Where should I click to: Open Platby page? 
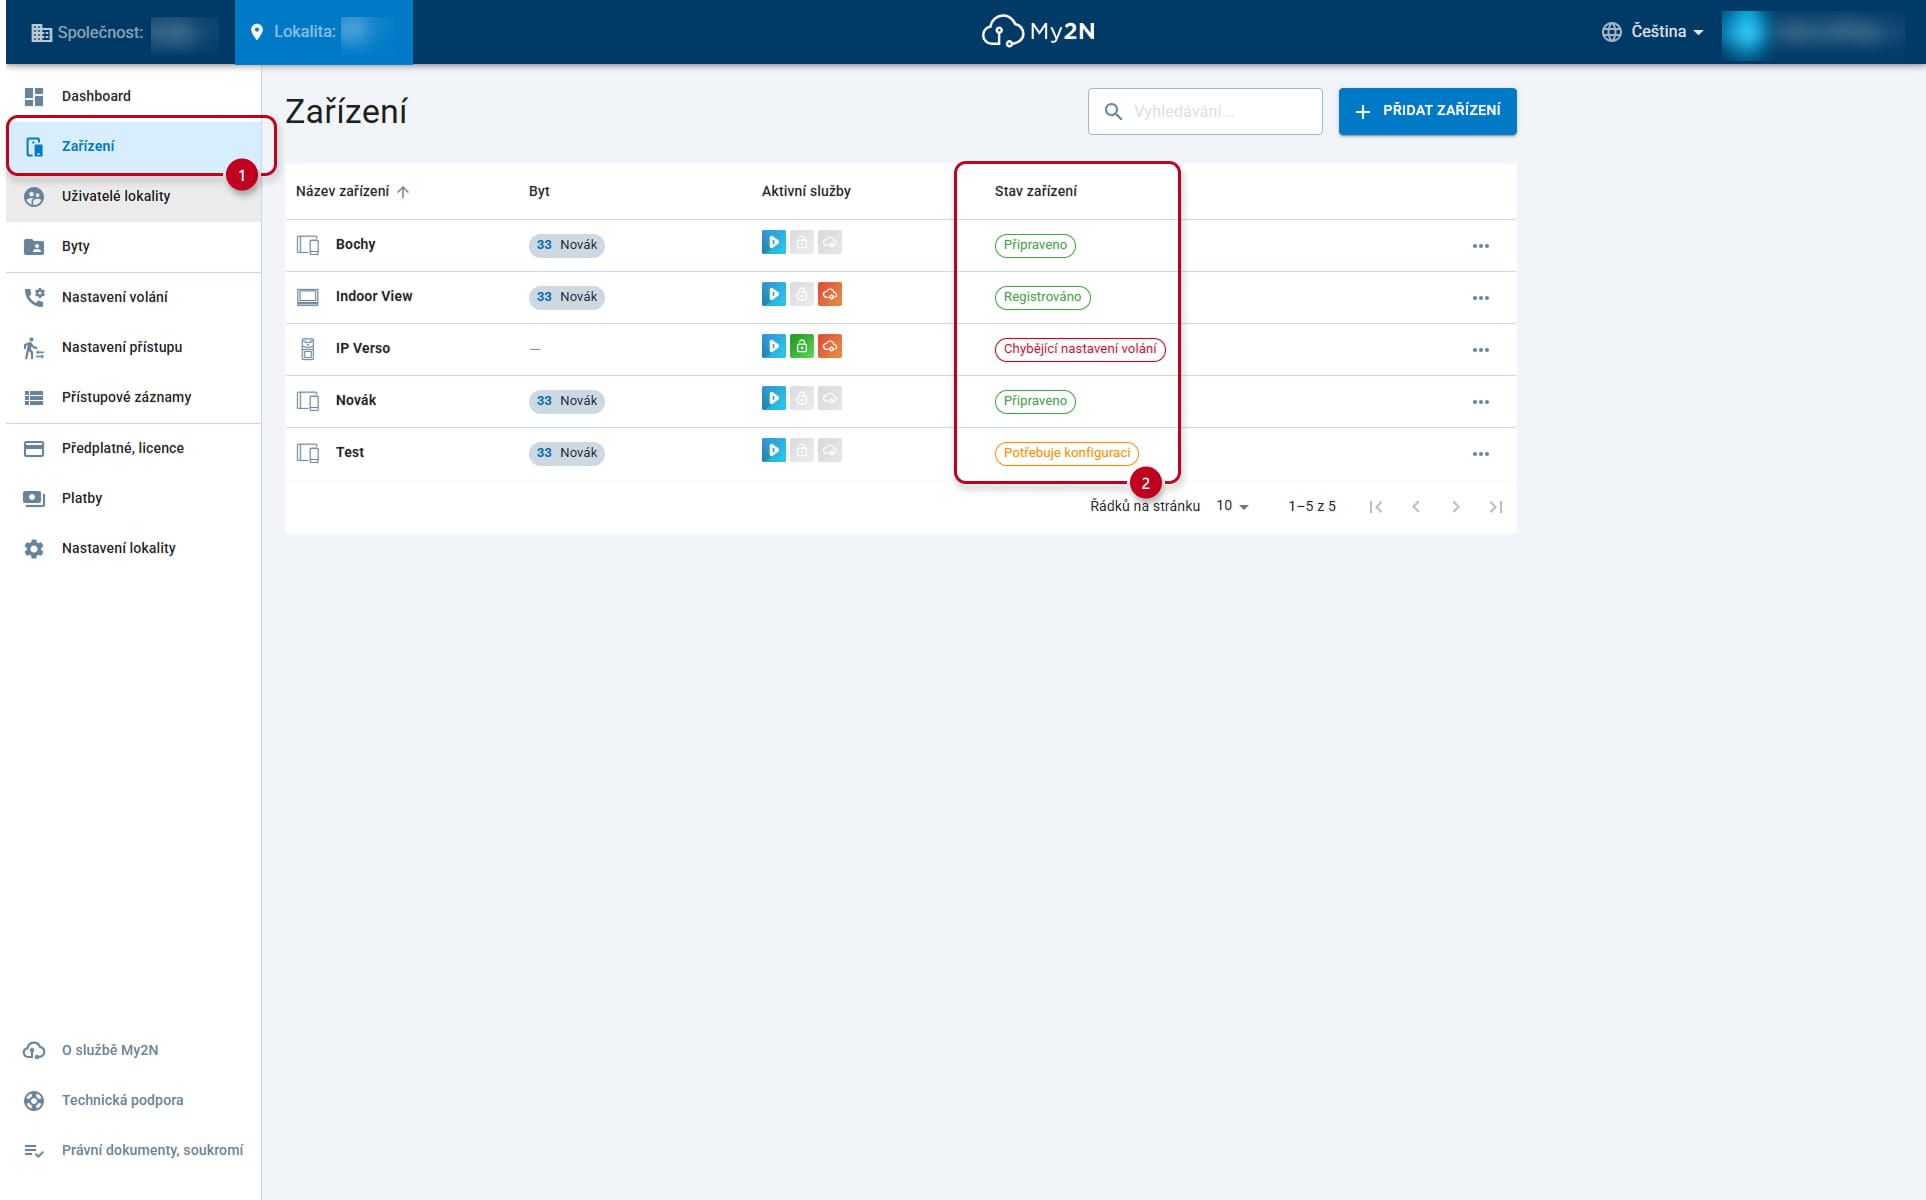click(x=133, y=498)
